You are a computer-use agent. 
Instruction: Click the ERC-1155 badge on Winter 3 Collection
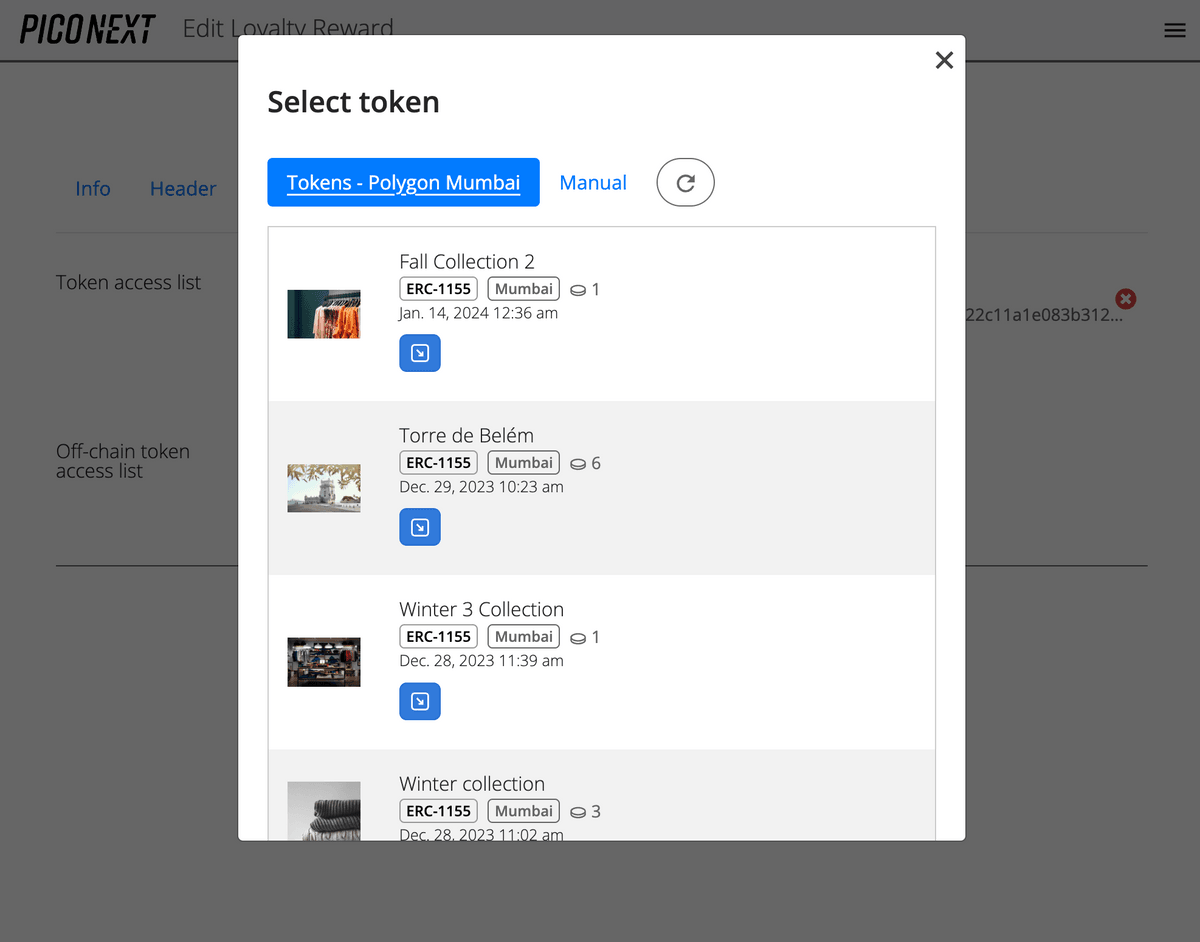(438, 636)
